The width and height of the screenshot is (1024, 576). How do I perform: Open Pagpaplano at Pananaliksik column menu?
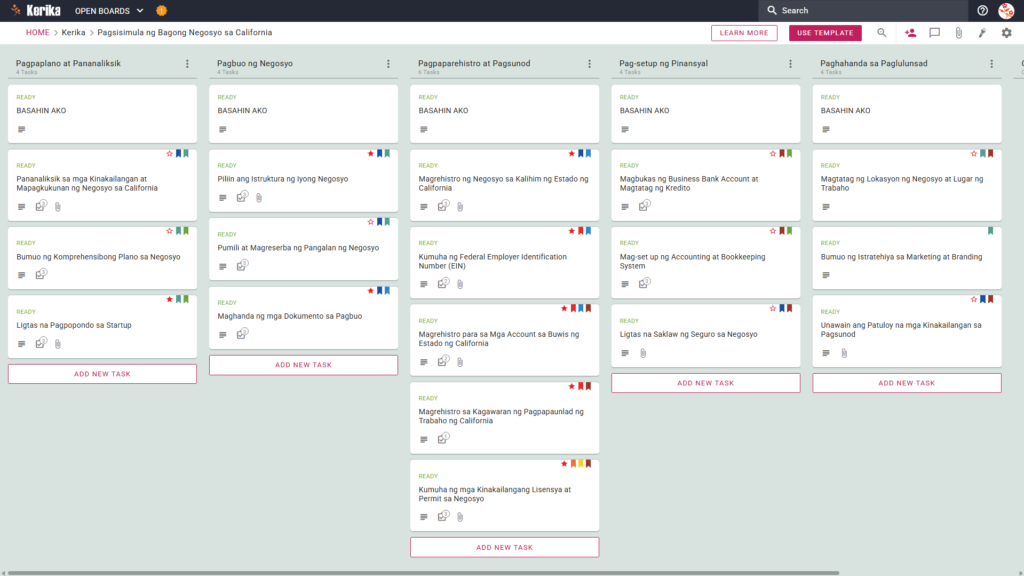click(x=187, y=64)
